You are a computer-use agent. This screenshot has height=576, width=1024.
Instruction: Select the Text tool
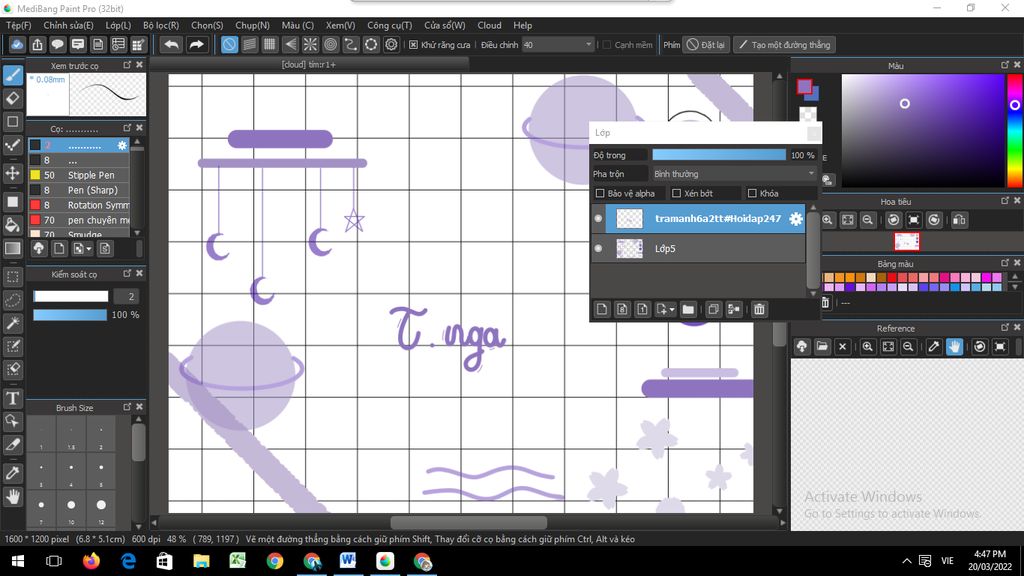pos(13,398)
